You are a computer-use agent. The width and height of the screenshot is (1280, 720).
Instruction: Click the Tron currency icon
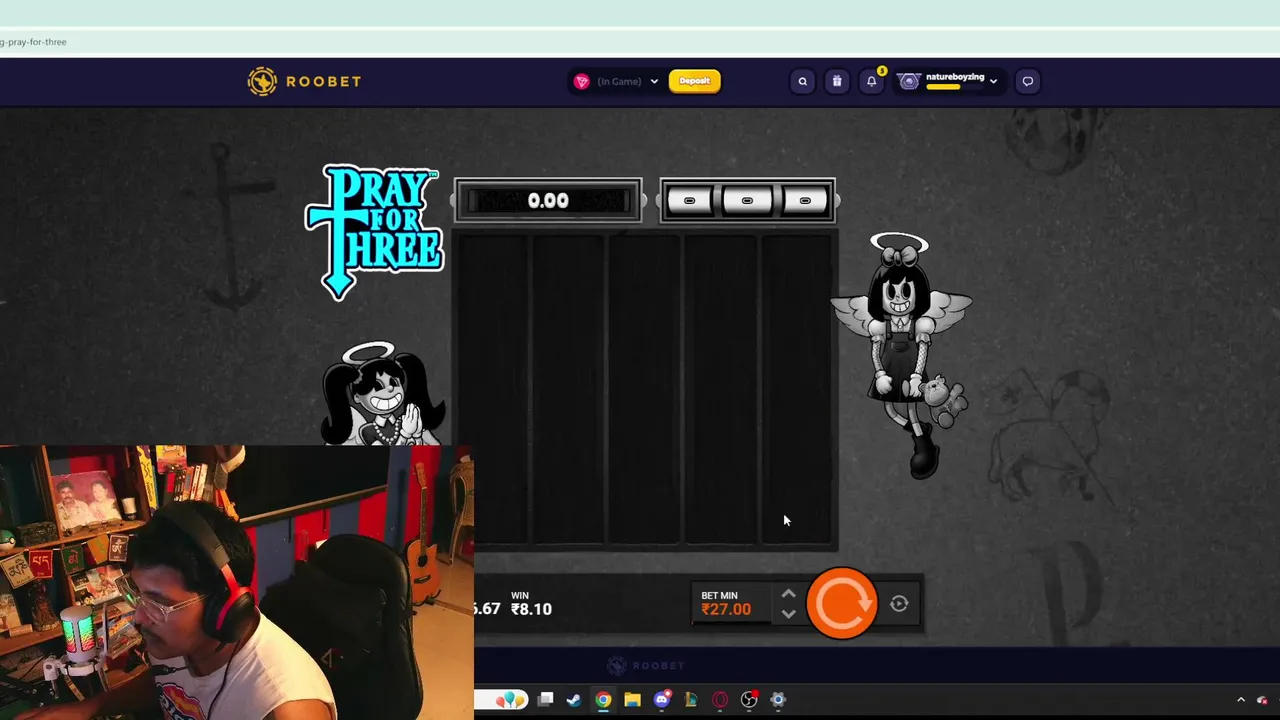[x=581, y=82]
